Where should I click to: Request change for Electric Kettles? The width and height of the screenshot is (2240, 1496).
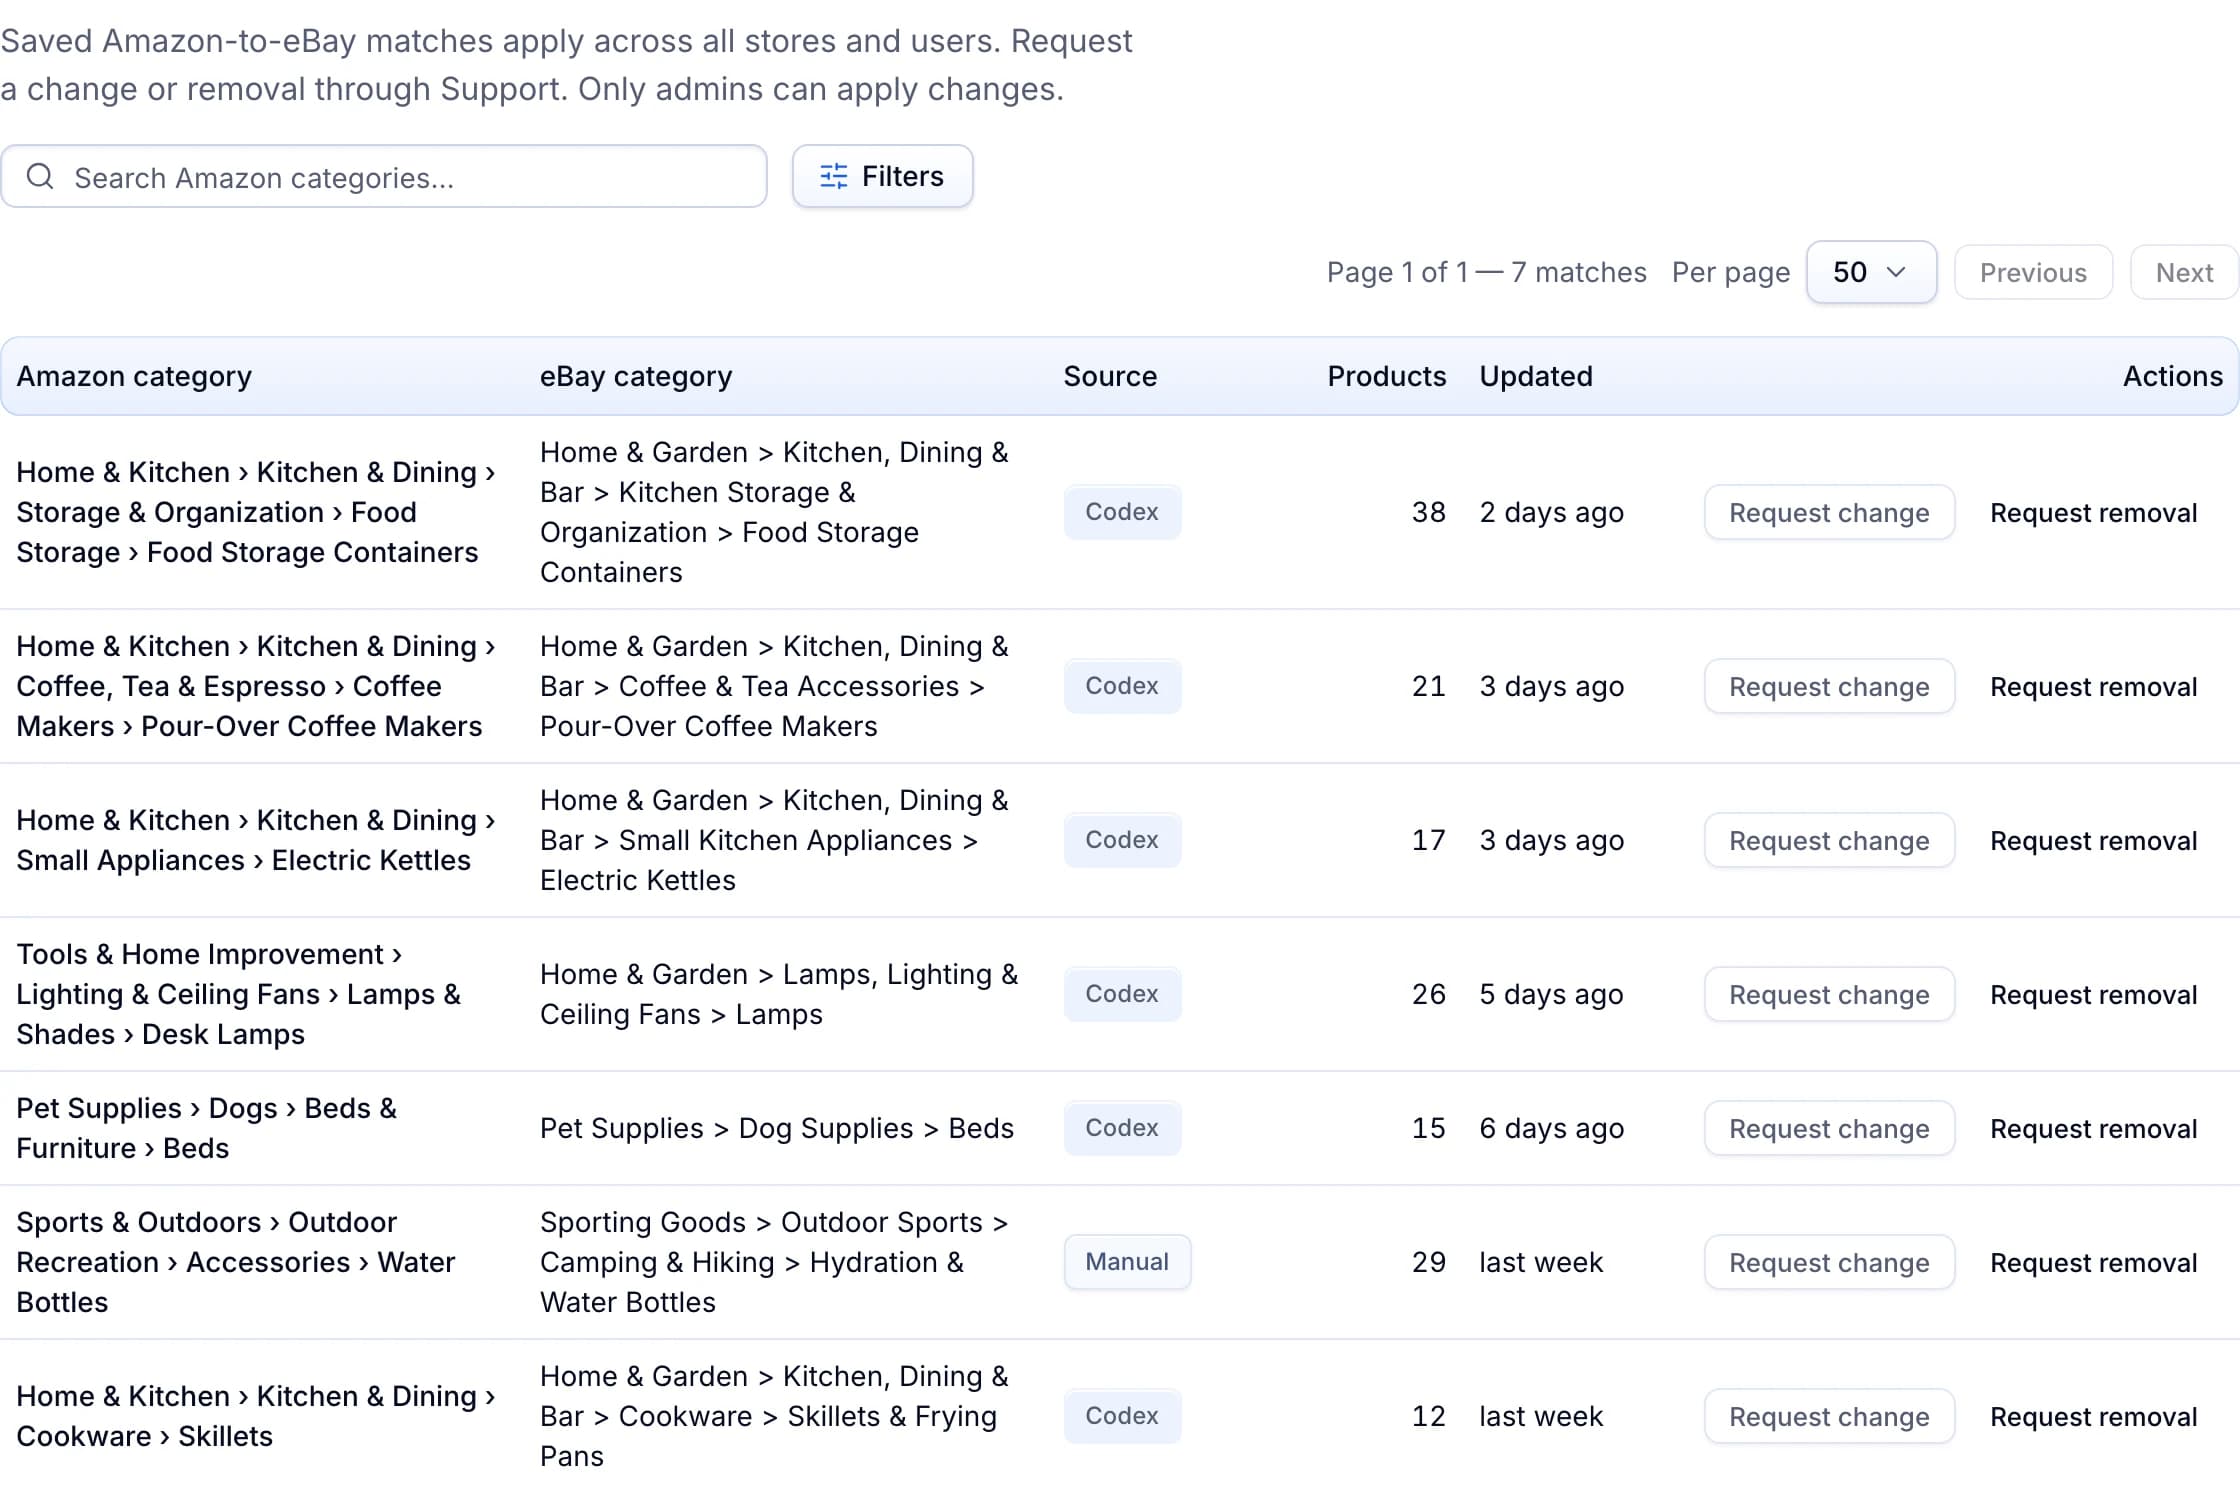click(x=1829, y=840)
